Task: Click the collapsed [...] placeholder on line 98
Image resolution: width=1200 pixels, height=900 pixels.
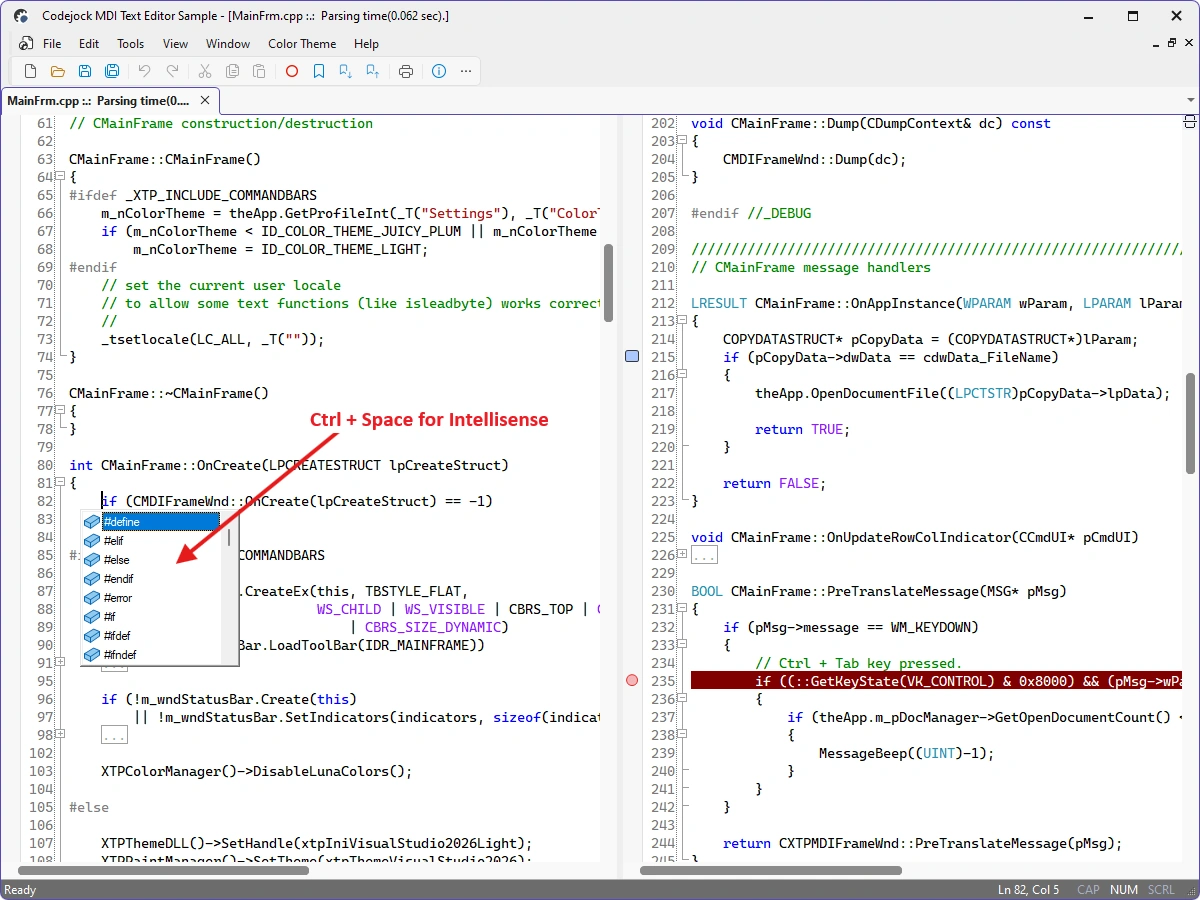Action: click(115, 735)
